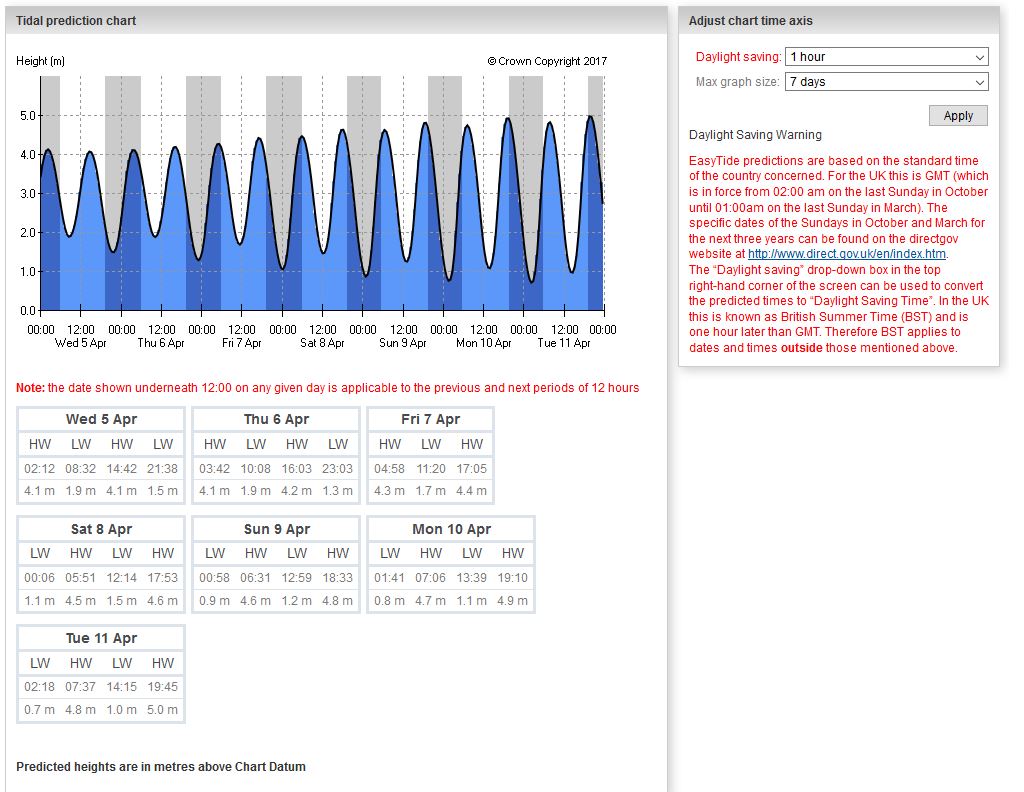
Task: Select the Thu 6 Apr table header
Action: point(276,419)
